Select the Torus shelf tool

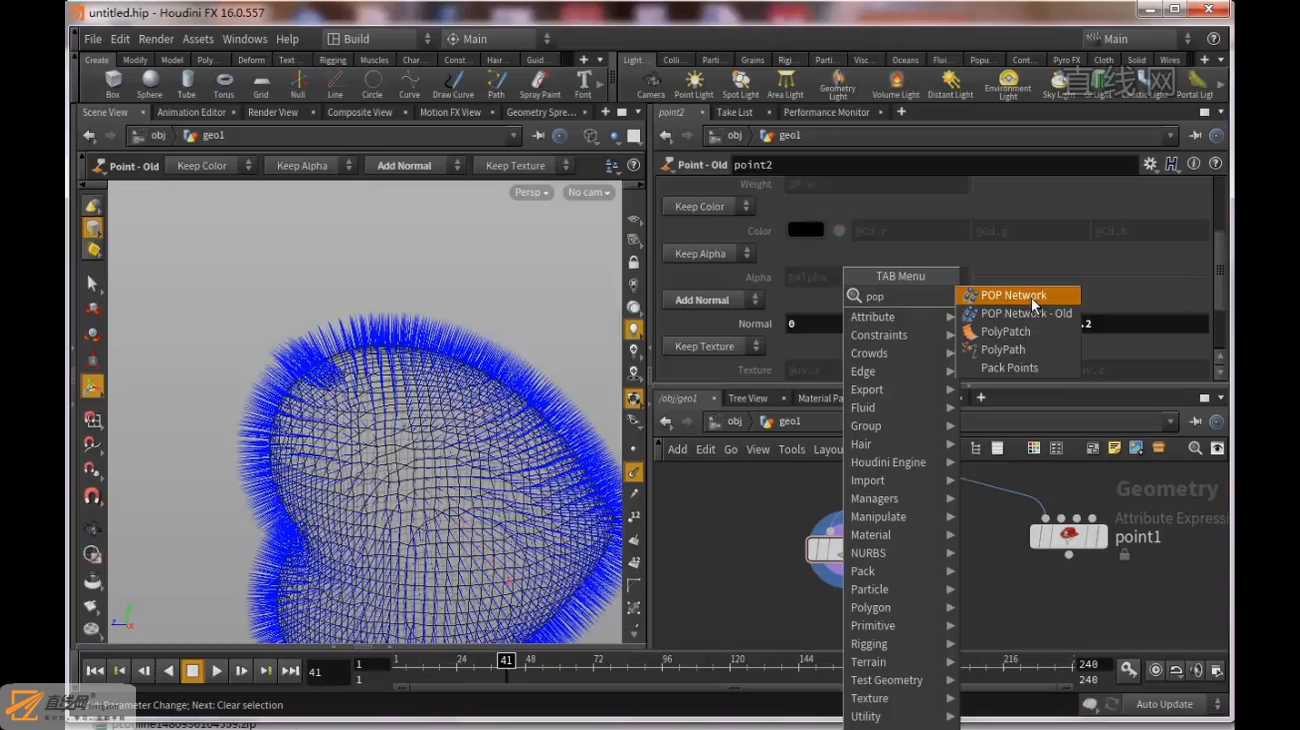224,84
